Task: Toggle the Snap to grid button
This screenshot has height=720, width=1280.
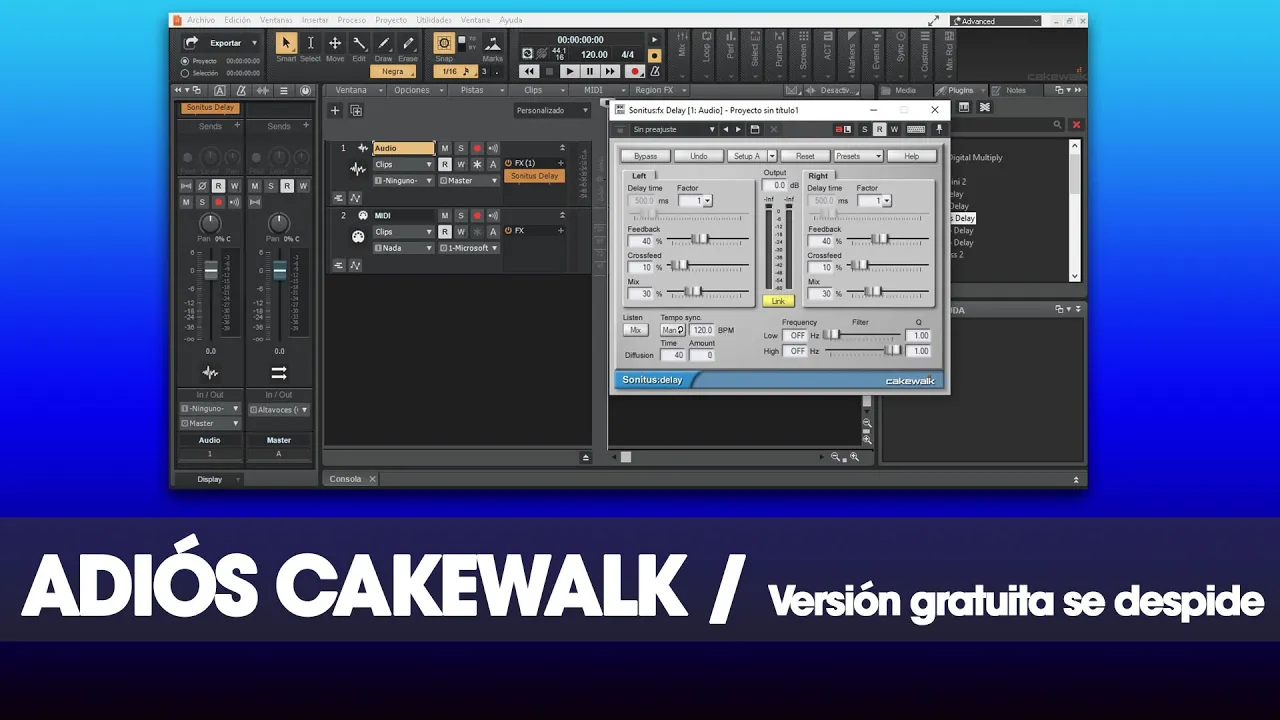Action: (x=444, y=44)
